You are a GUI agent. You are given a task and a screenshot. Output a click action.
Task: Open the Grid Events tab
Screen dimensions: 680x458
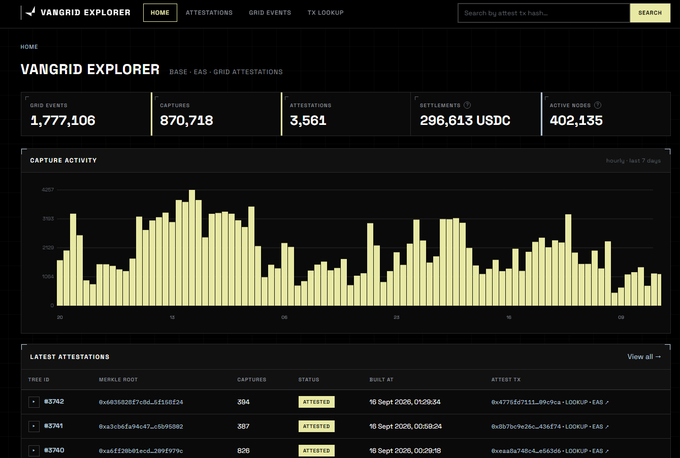coord(270,13)
